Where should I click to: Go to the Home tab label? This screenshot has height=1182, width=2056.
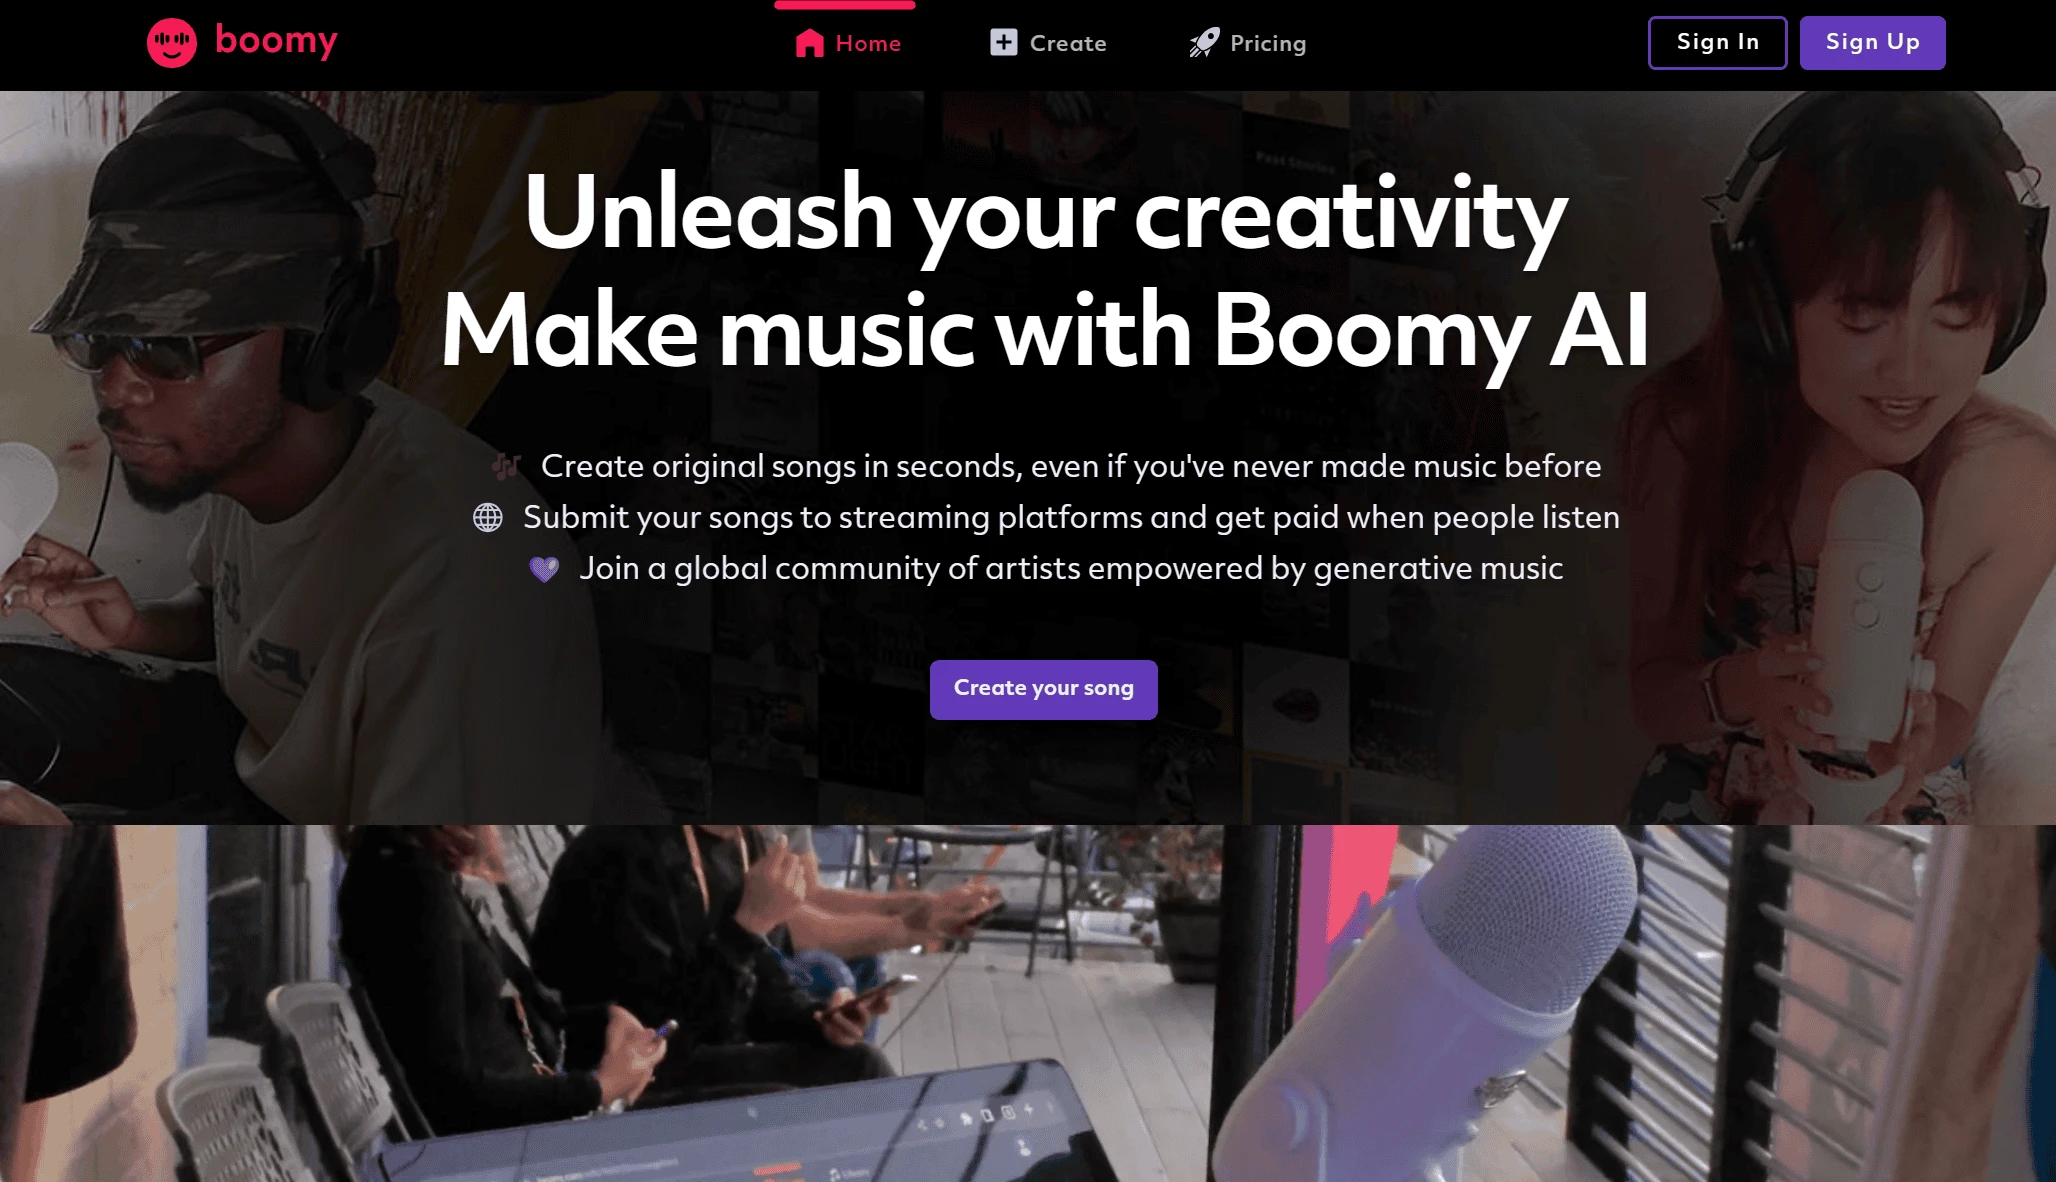point(868,43)
